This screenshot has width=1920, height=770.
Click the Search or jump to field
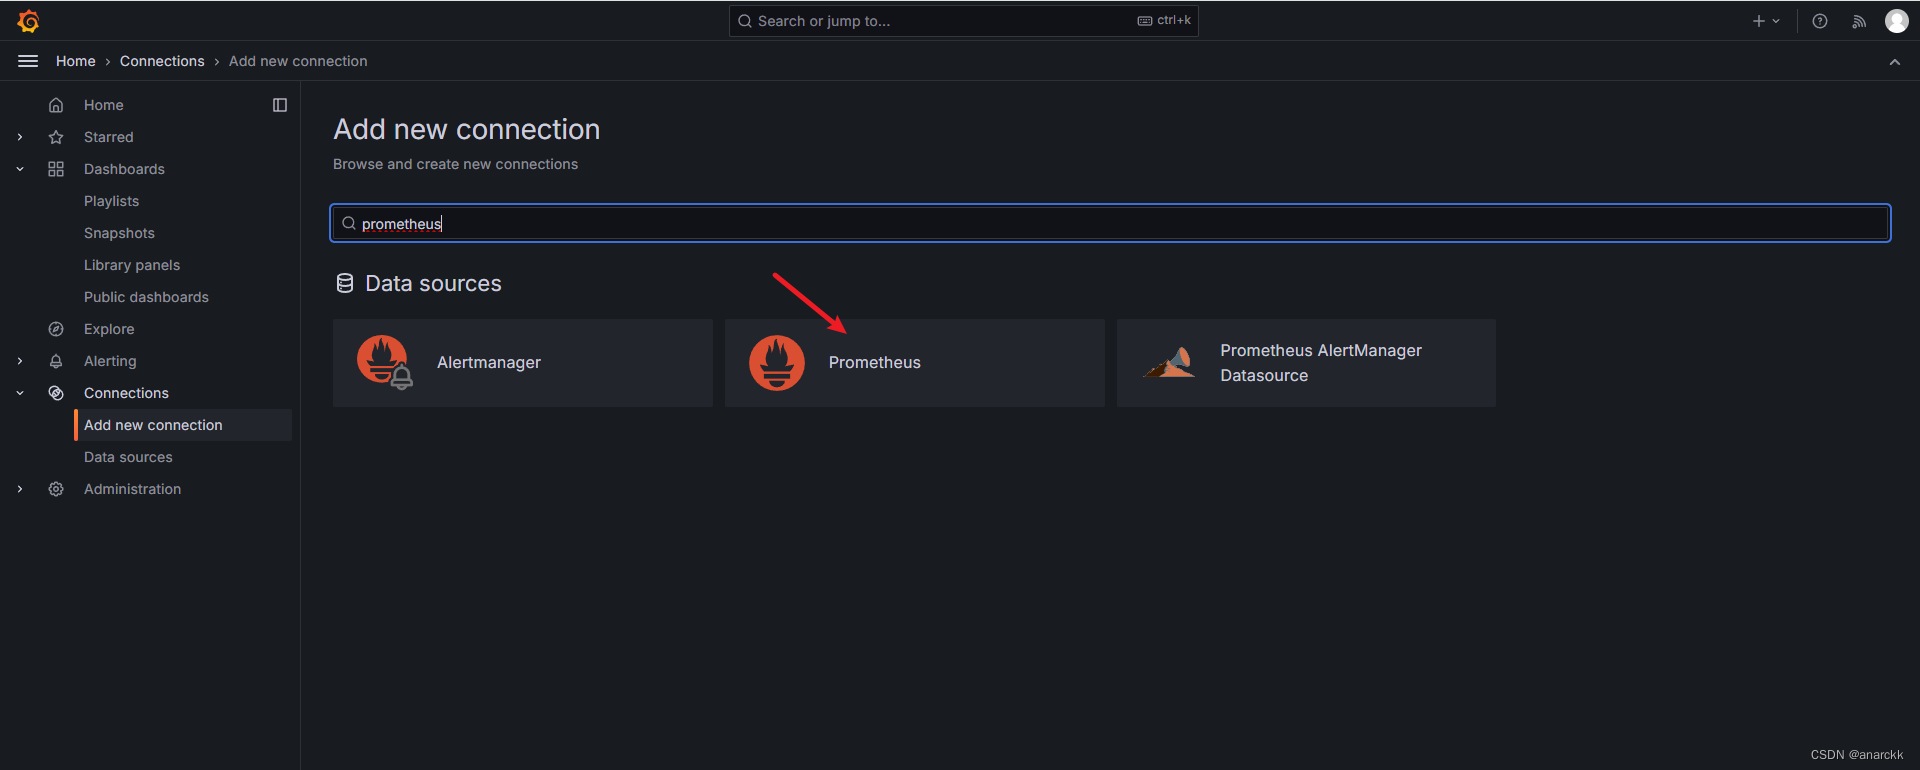[964, 21]
